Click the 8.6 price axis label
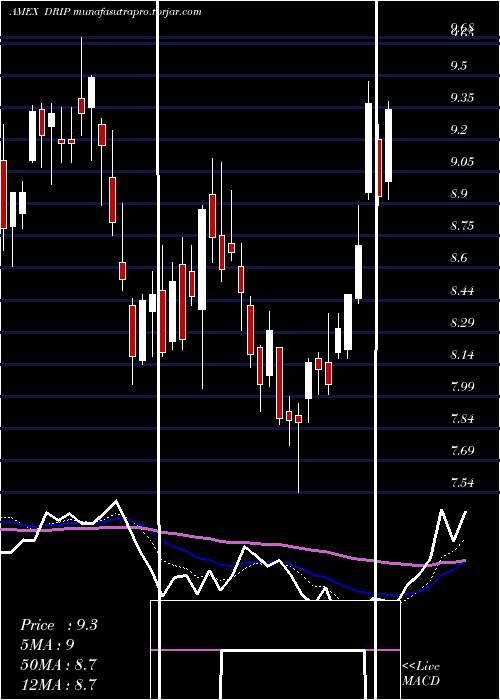 click(x=458, y=258)
